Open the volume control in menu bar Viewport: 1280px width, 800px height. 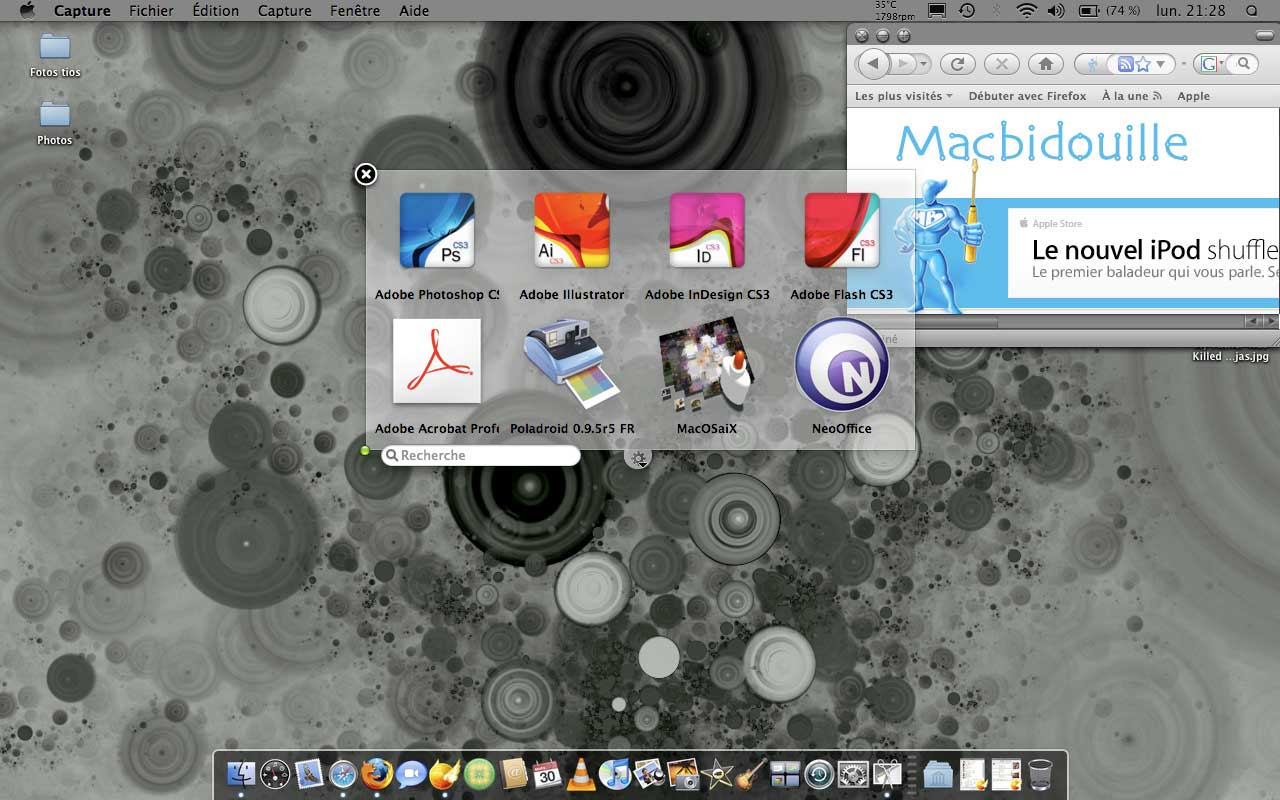(1055, 11)
